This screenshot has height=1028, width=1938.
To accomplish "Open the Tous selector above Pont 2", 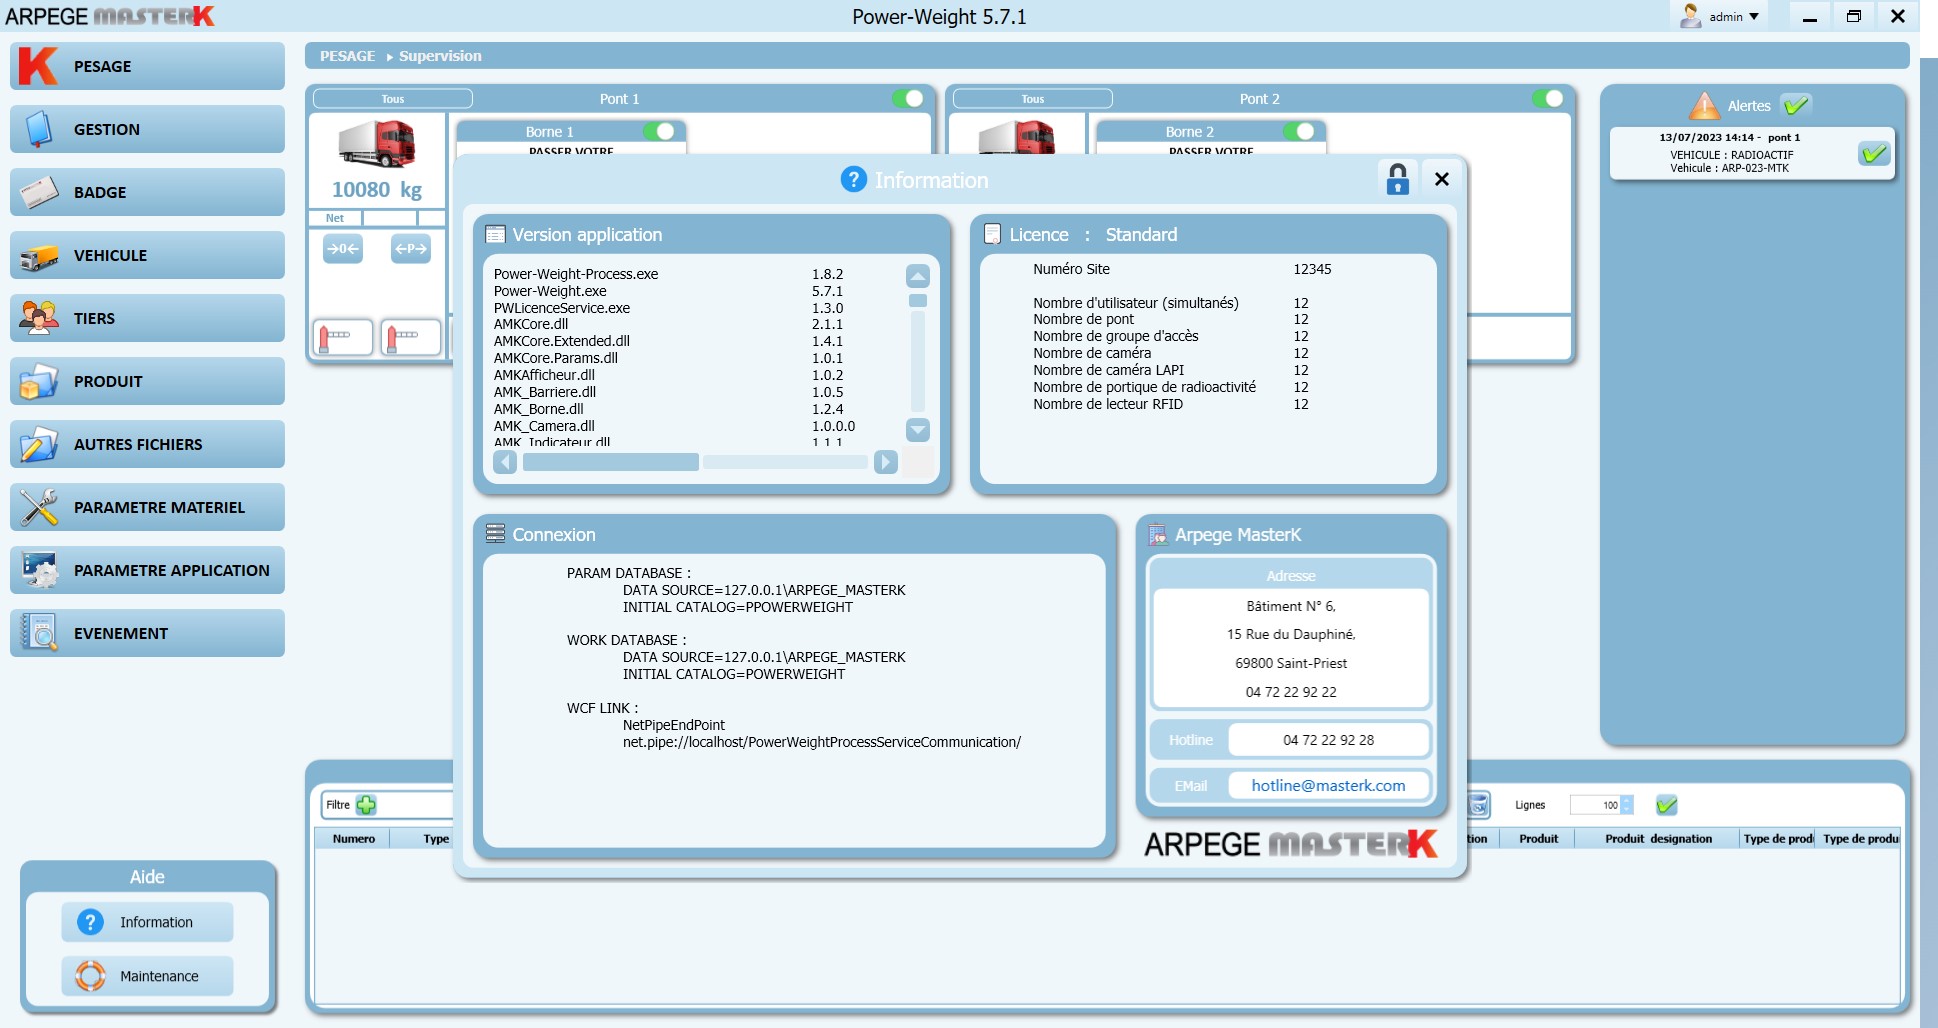I will coord(1032,98).
